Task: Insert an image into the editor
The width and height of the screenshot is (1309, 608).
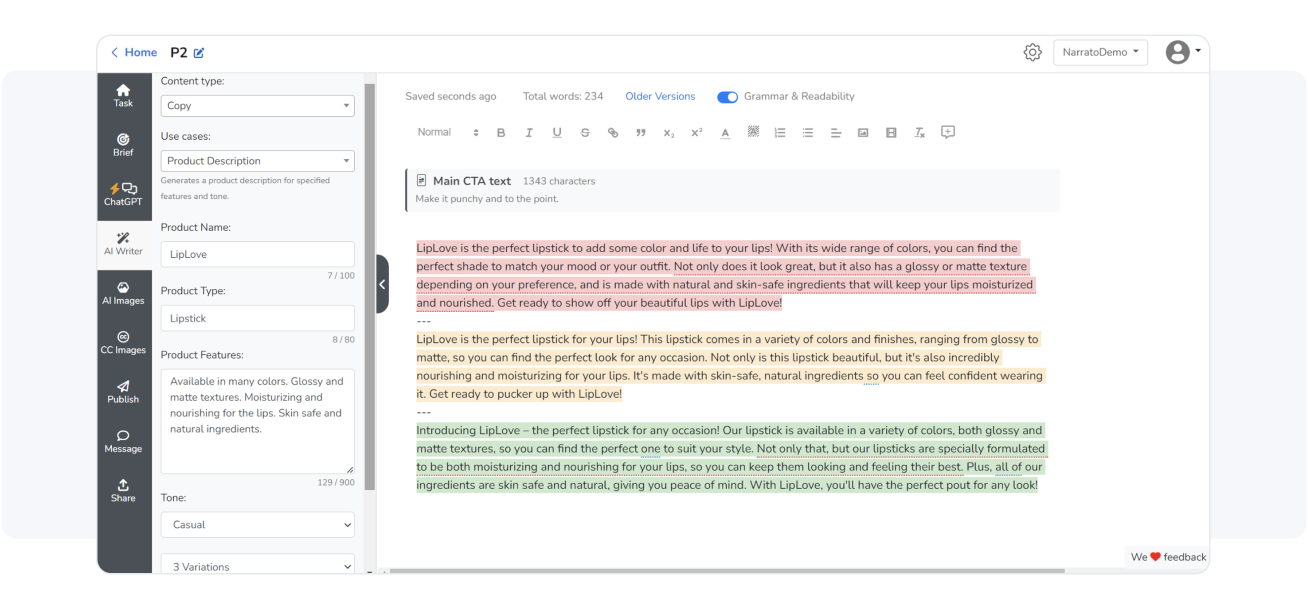Action: [x=863, y=133]
